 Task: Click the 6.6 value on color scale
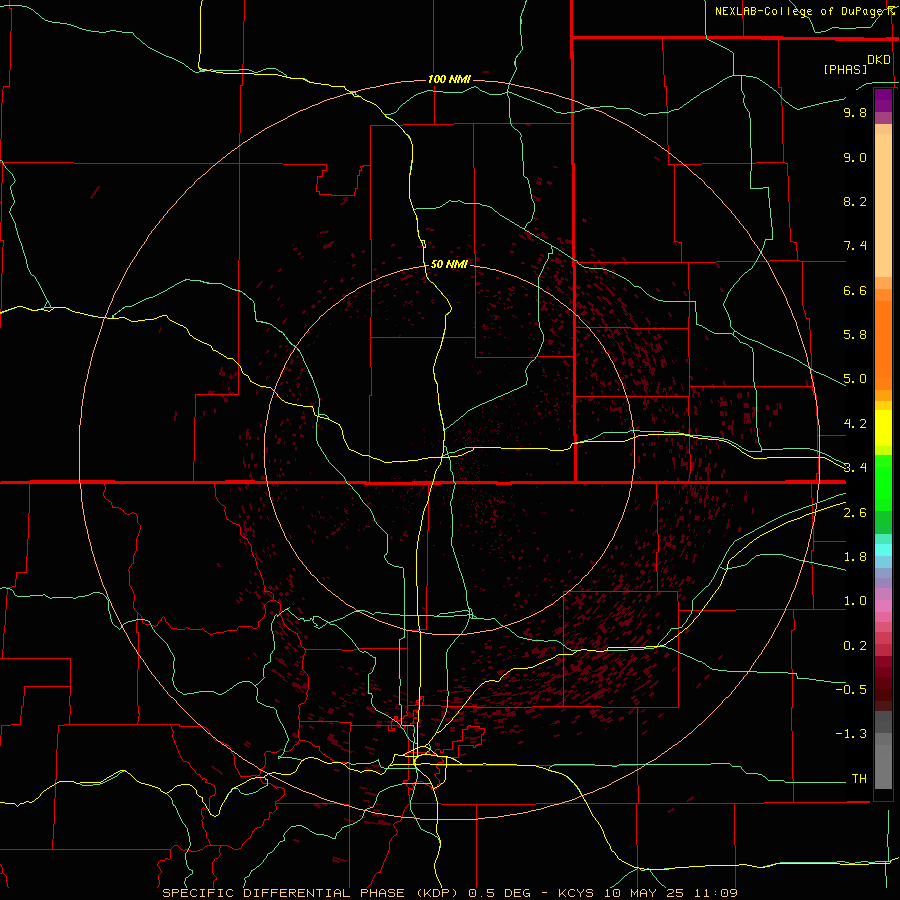tap(855, 290)
